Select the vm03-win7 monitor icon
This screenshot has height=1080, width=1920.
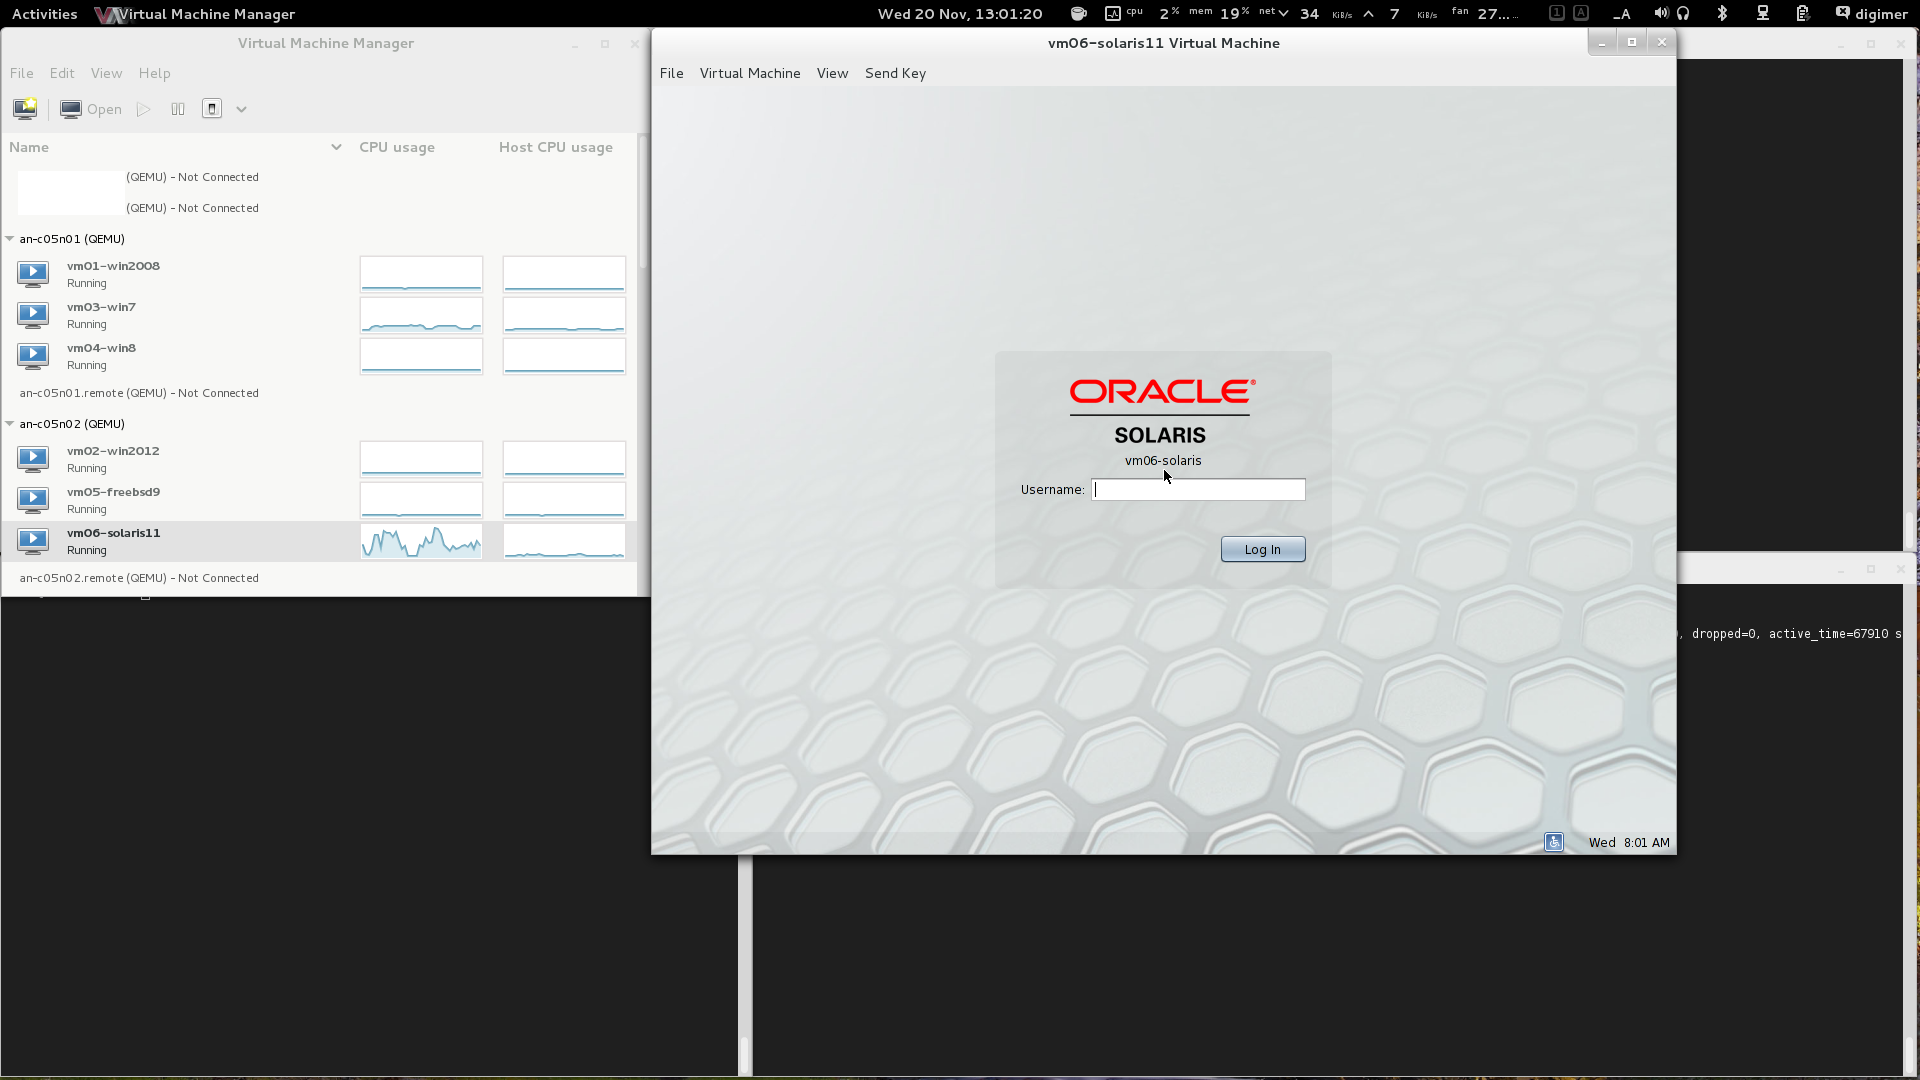[x=33, y=315]
